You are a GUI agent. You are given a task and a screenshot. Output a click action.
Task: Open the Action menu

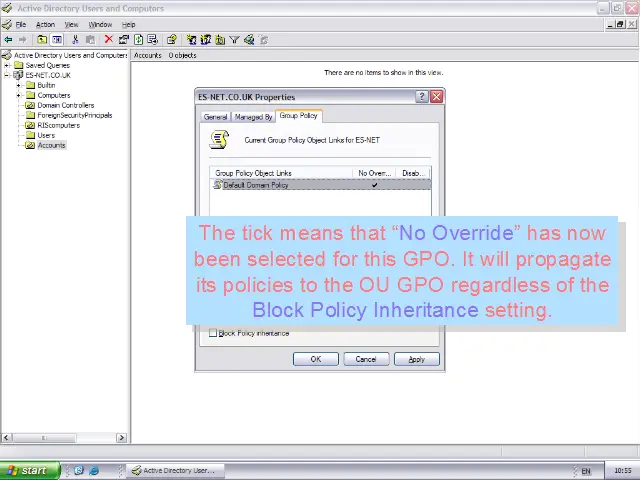[x=45, y=24]
